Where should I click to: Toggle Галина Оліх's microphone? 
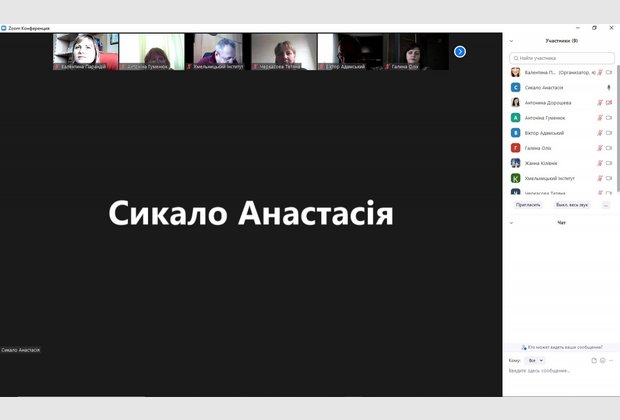click(x=600, y=148)
